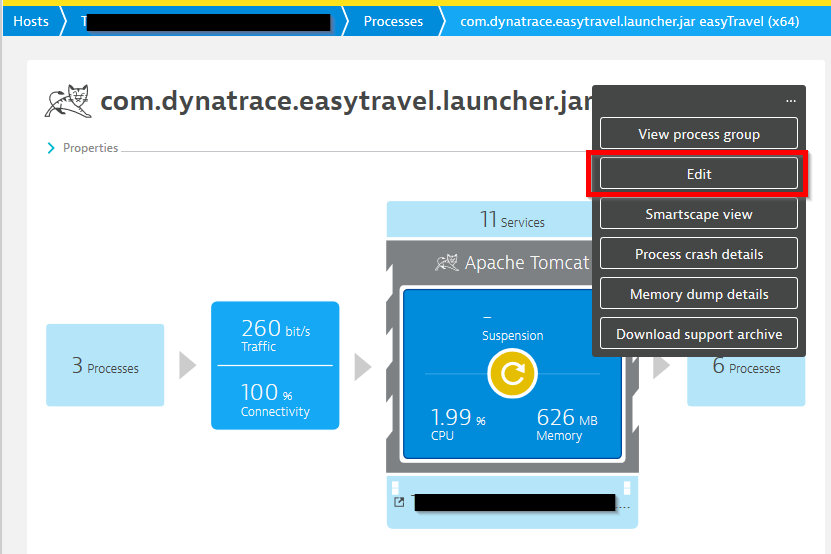This screenshot has width=831, height=554.
Task: Go to the Processes breadcrumb
Action: tap(393, 21)
